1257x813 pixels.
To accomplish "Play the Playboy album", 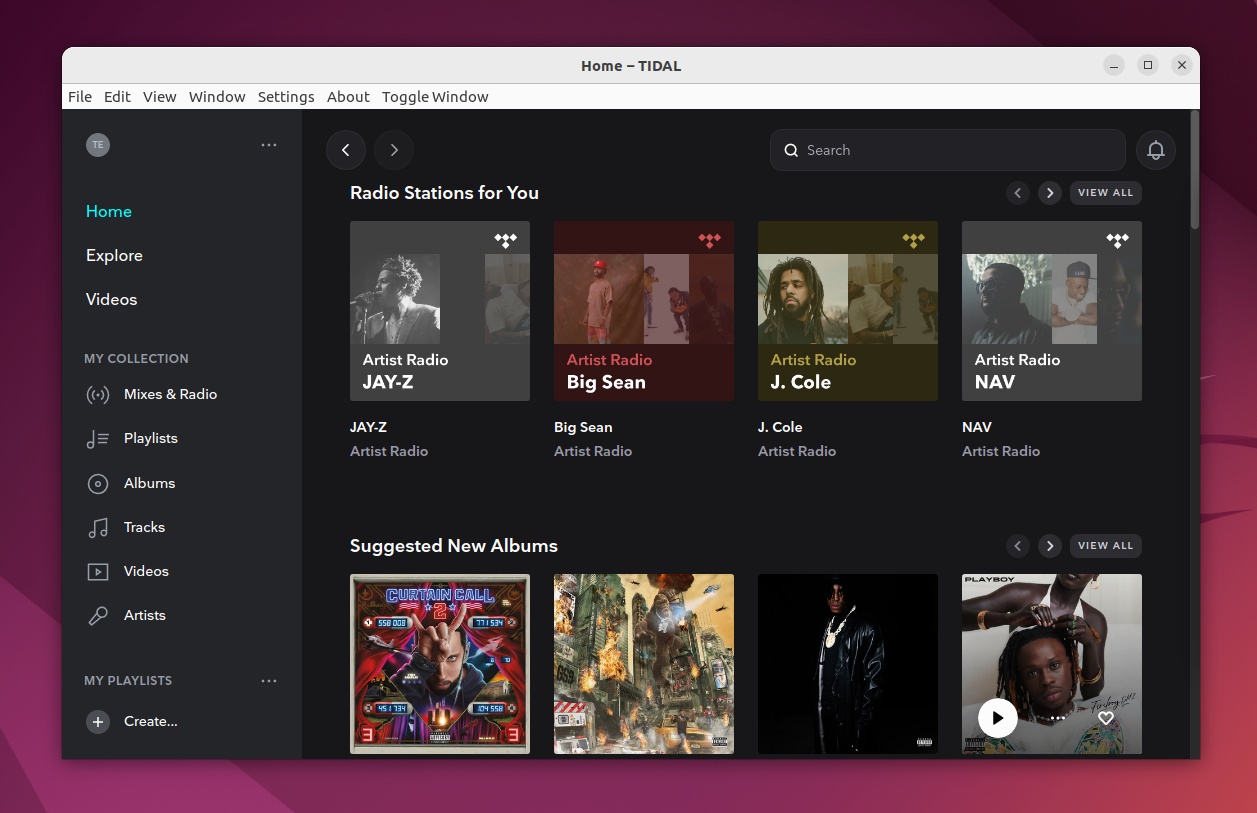I will click(x=997, y=718).
